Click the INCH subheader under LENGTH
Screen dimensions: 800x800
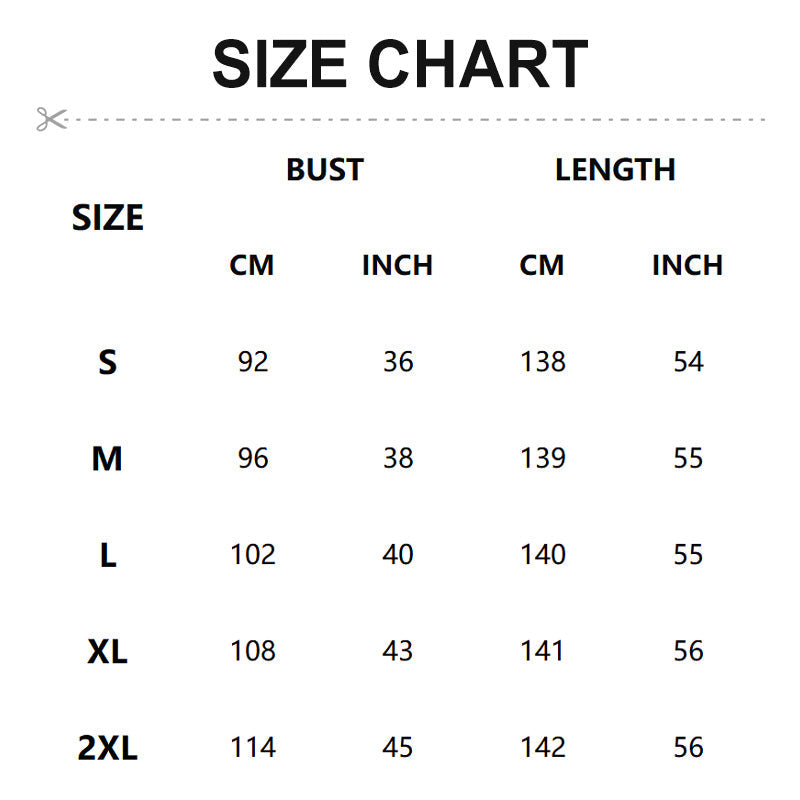[687, 266]
